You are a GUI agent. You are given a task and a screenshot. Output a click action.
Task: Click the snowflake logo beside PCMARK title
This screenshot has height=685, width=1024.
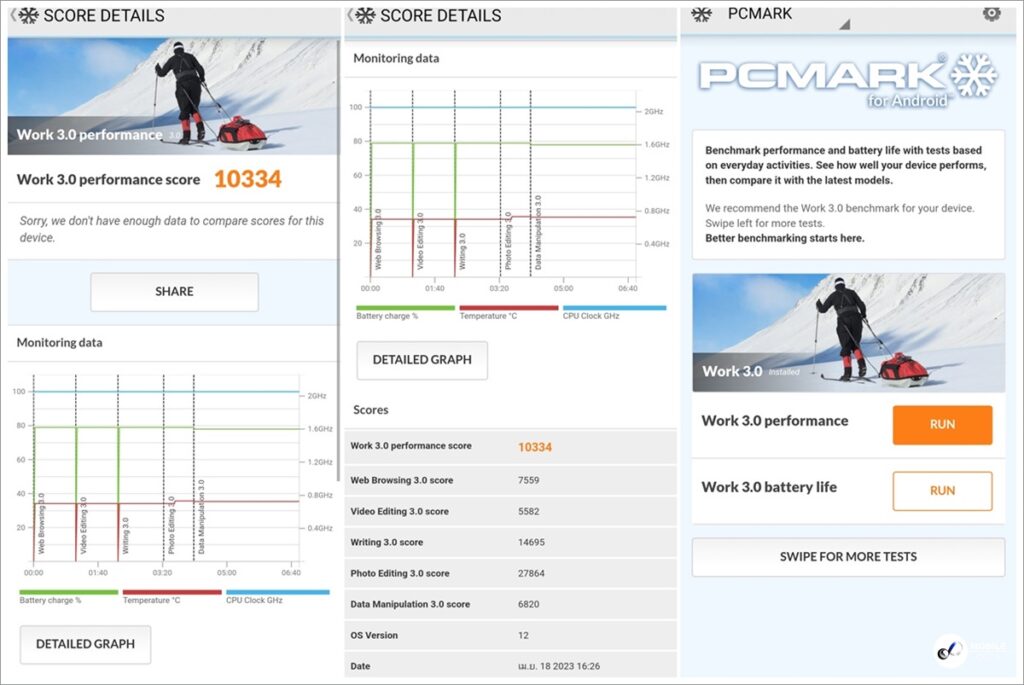coord(702,14)
